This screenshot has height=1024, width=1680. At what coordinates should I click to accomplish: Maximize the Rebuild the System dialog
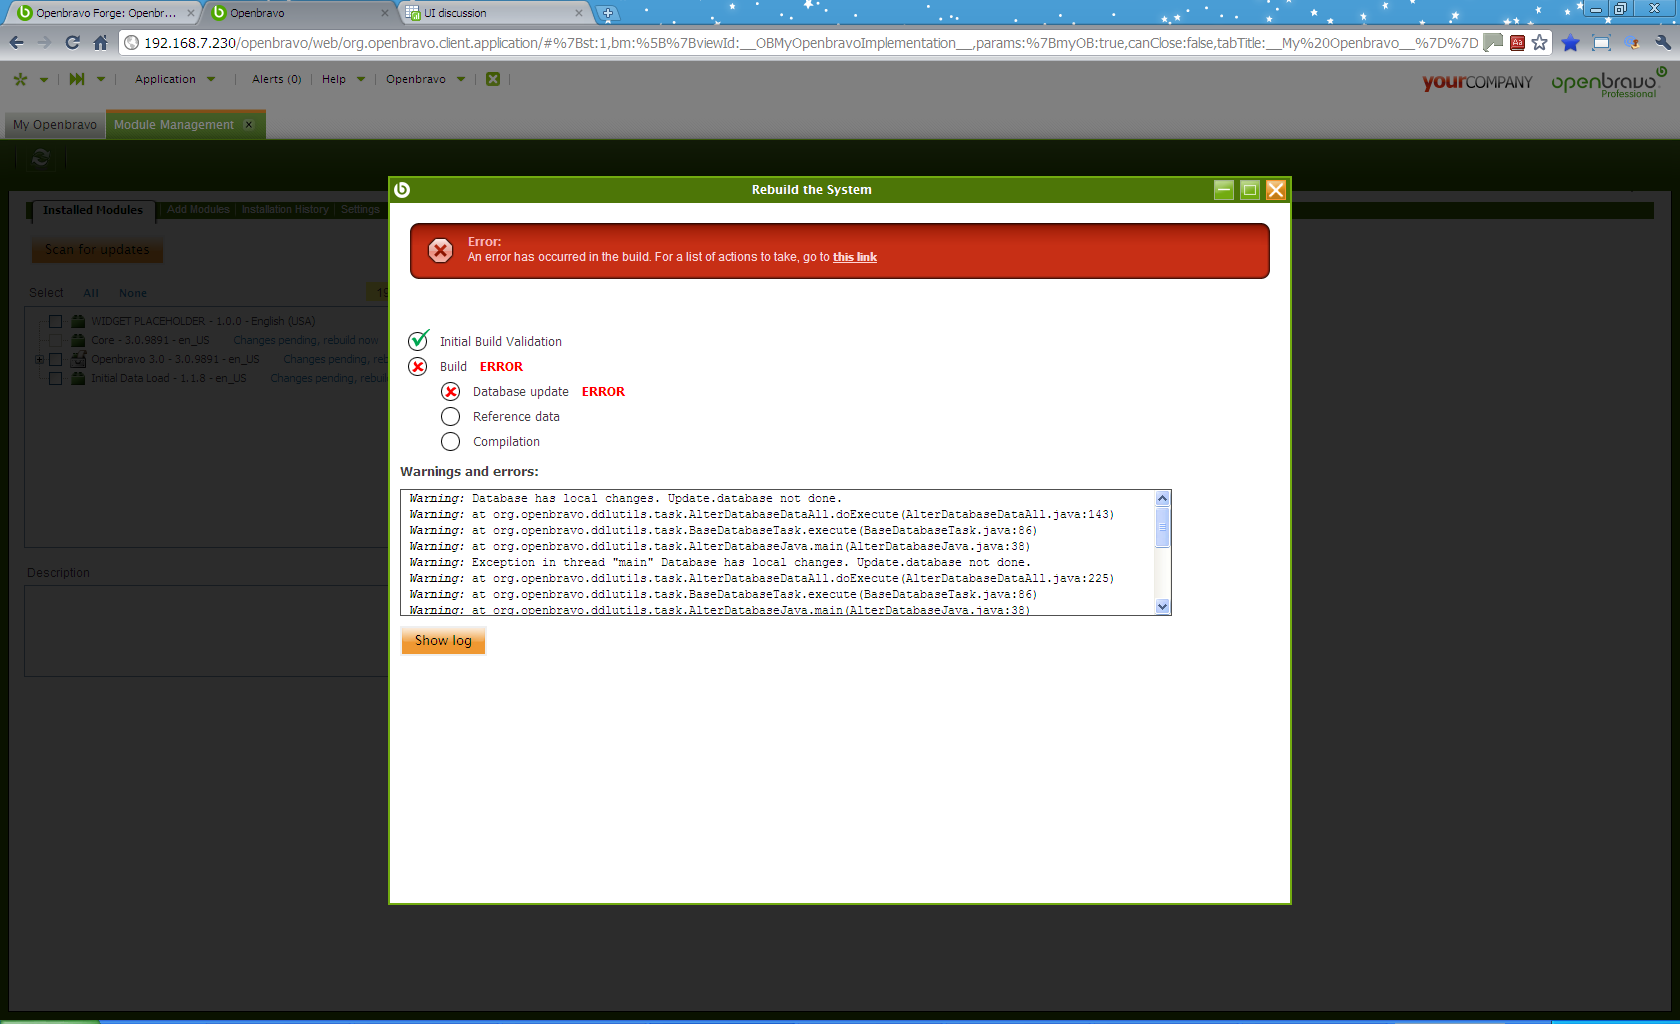point(1250,190)
